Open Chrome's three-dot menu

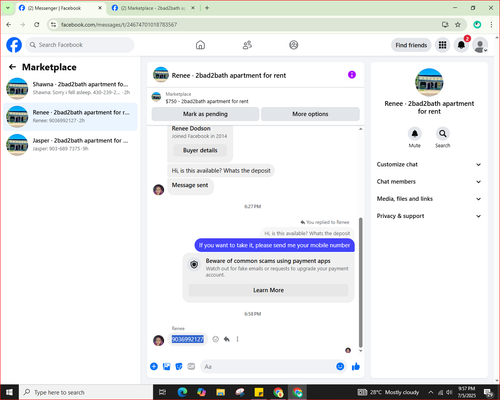point(491,24)
